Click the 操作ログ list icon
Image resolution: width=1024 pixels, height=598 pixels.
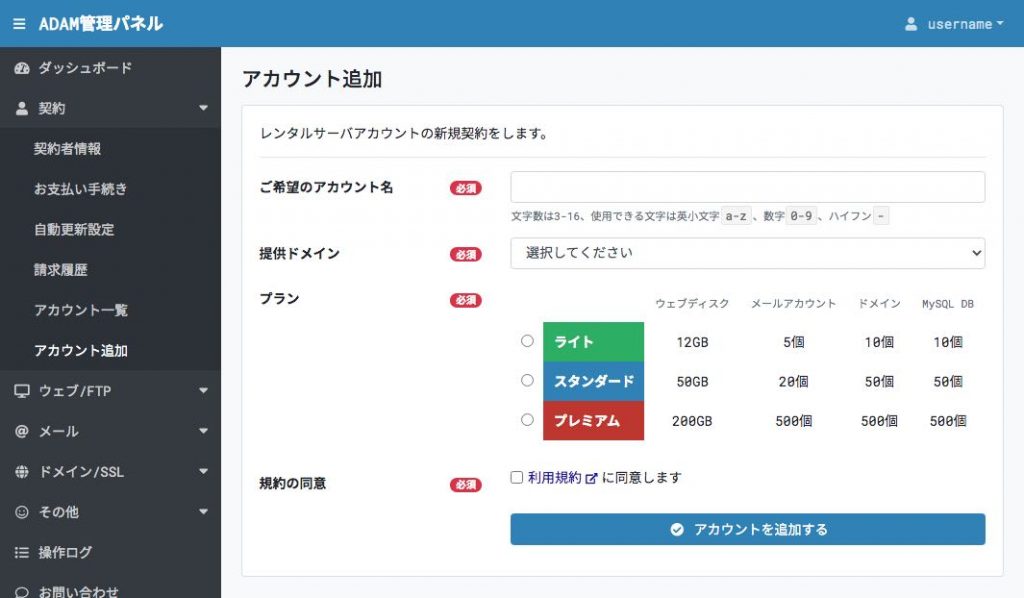click(22, 552)
